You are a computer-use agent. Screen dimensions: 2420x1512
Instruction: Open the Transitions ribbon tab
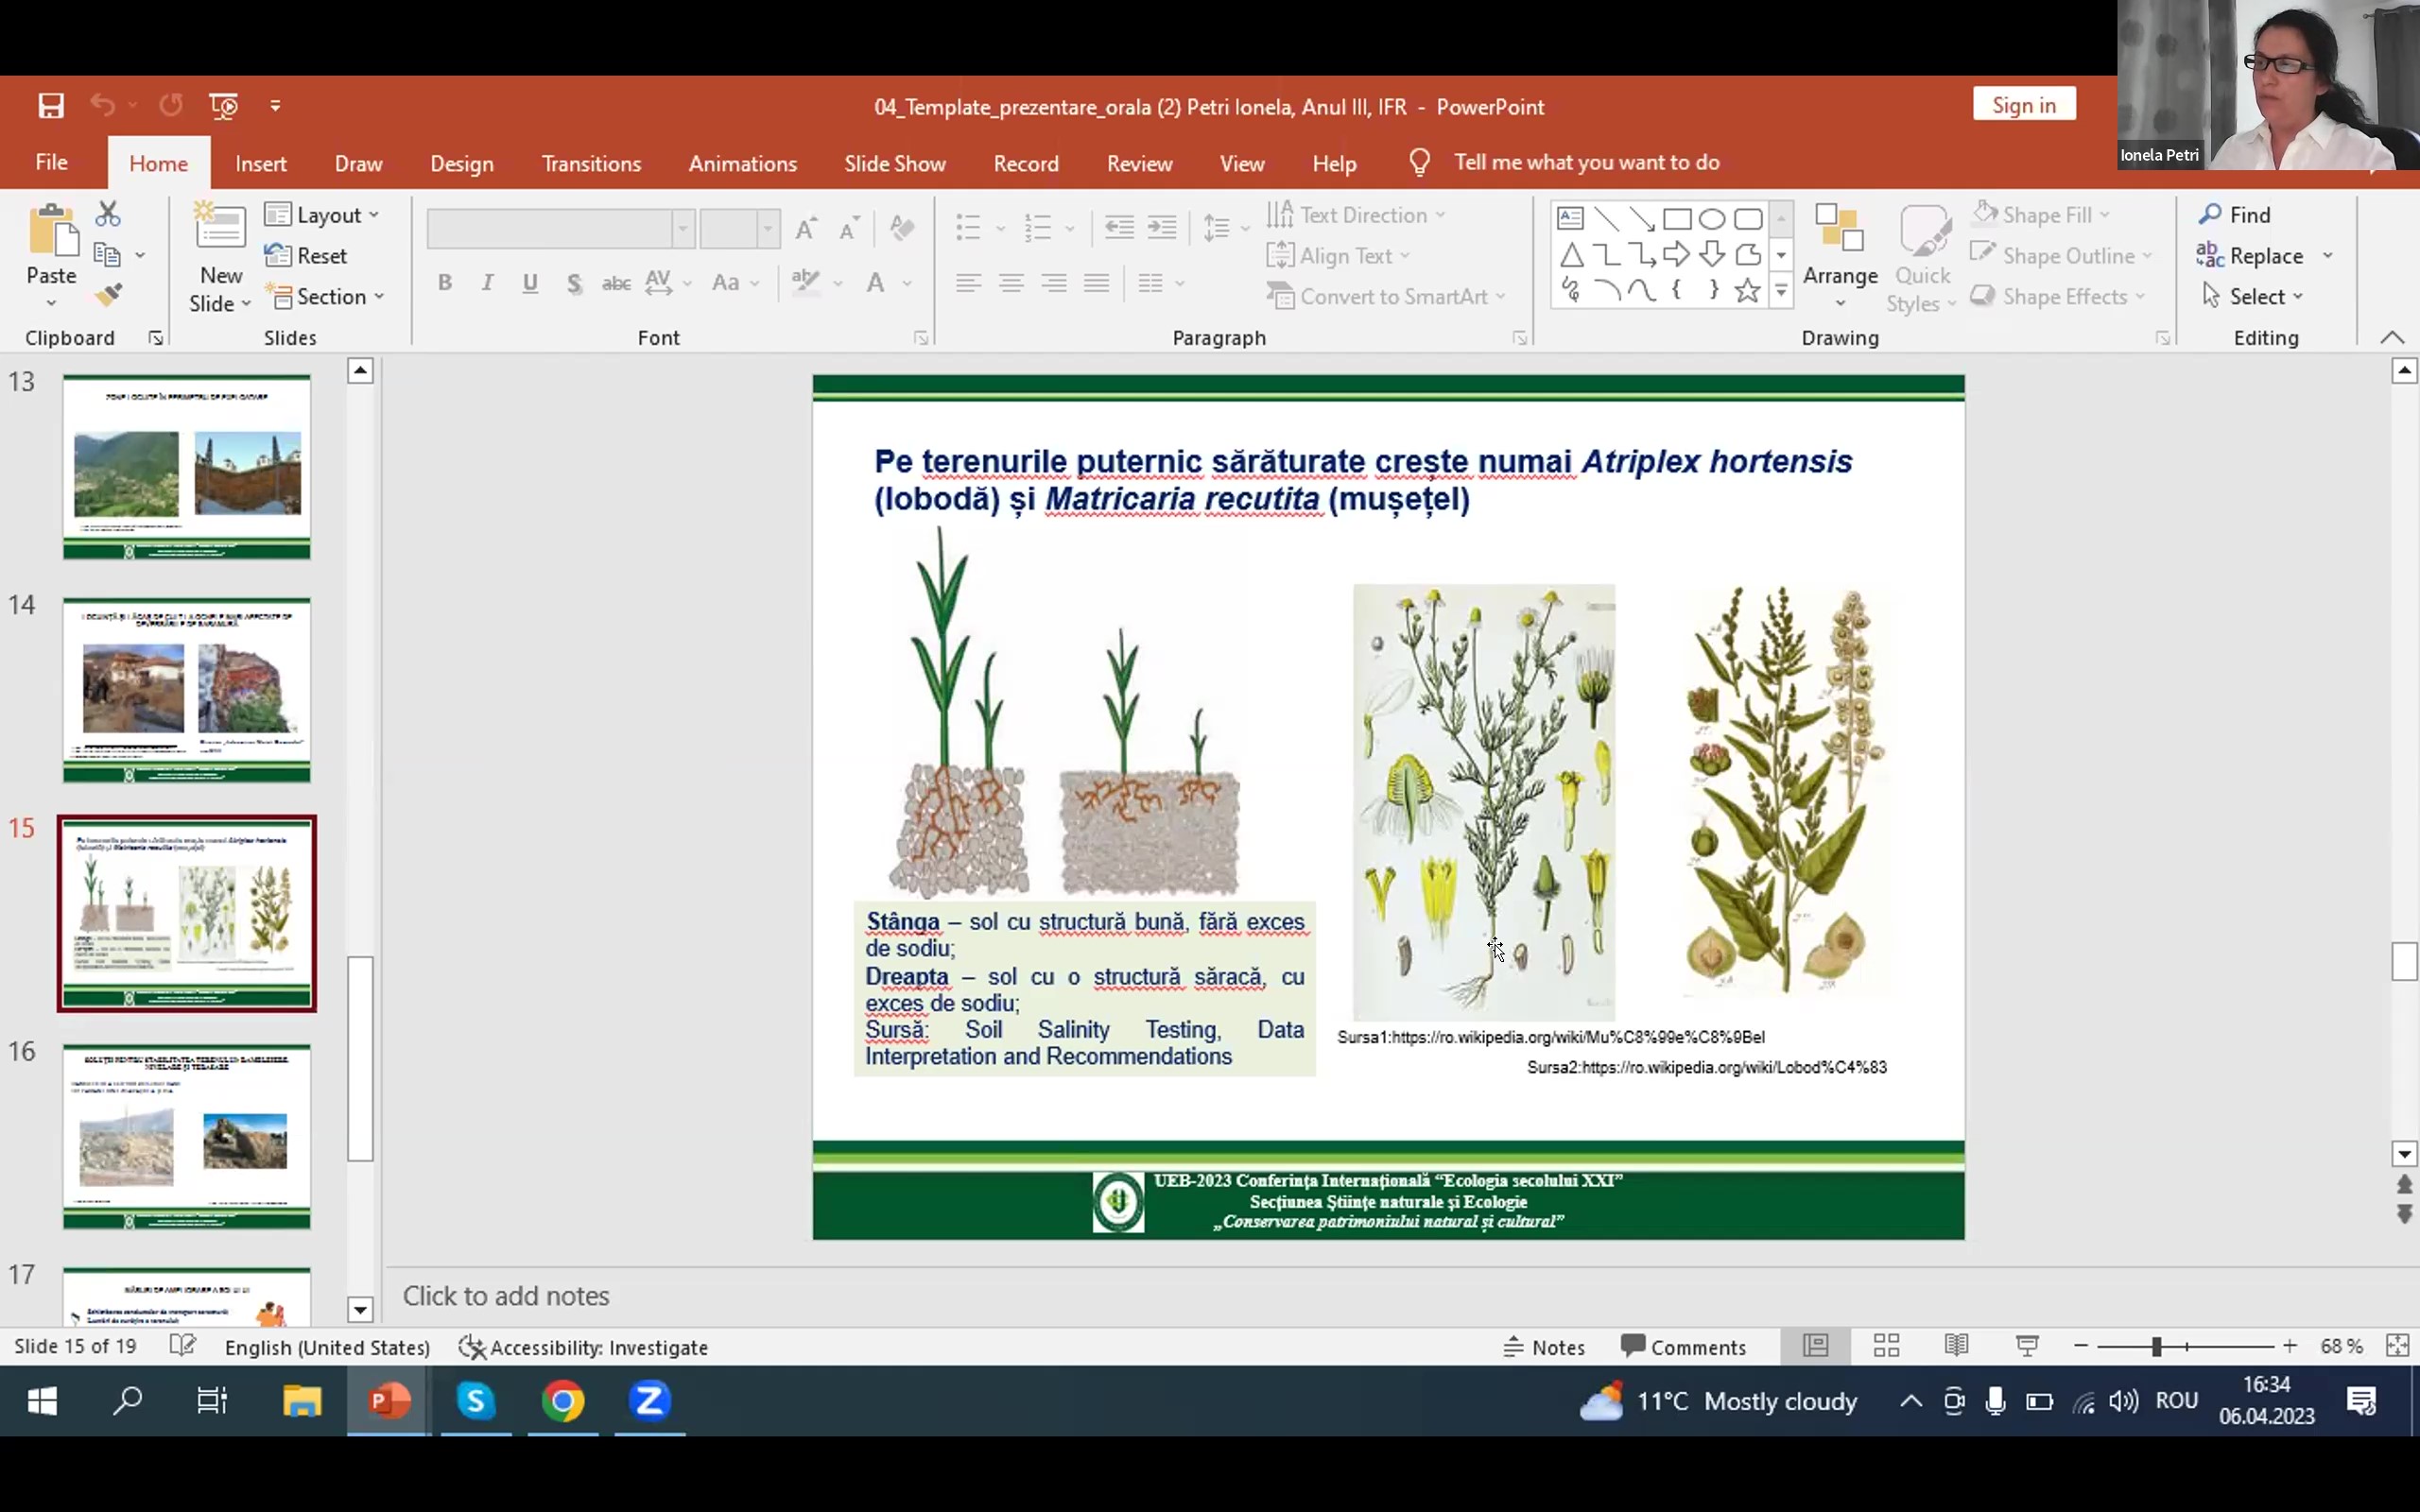point(591,164)
